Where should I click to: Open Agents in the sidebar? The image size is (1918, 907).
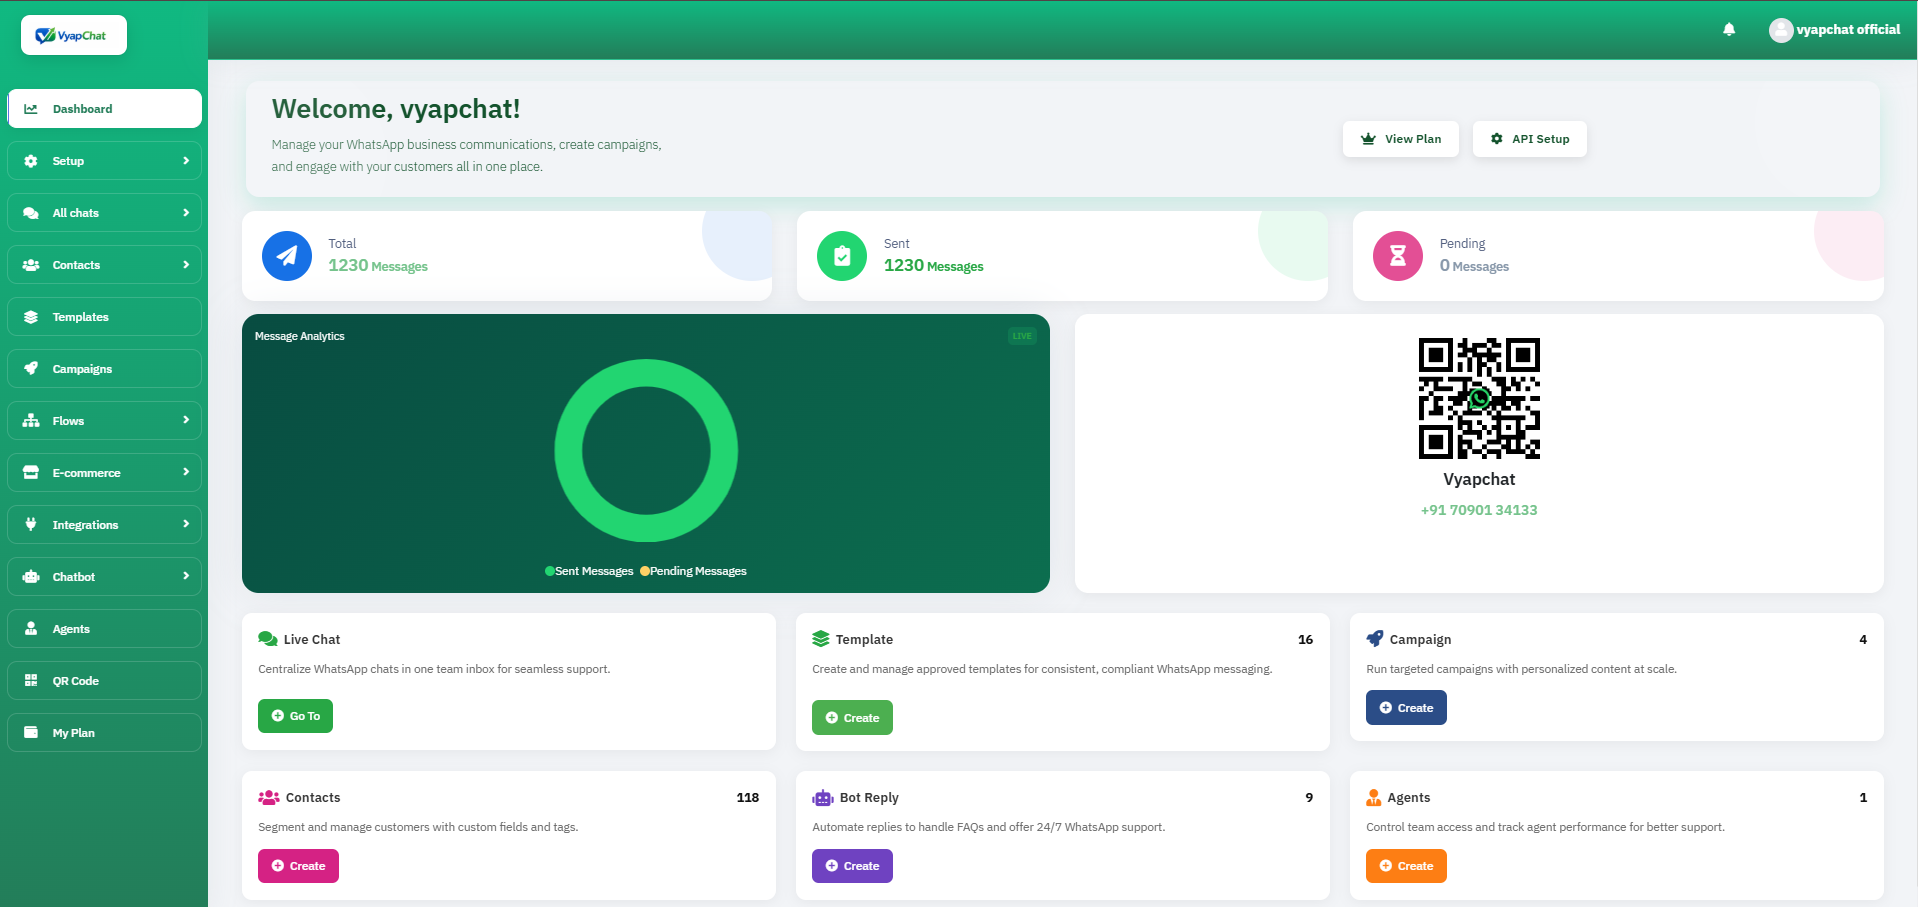104,629
